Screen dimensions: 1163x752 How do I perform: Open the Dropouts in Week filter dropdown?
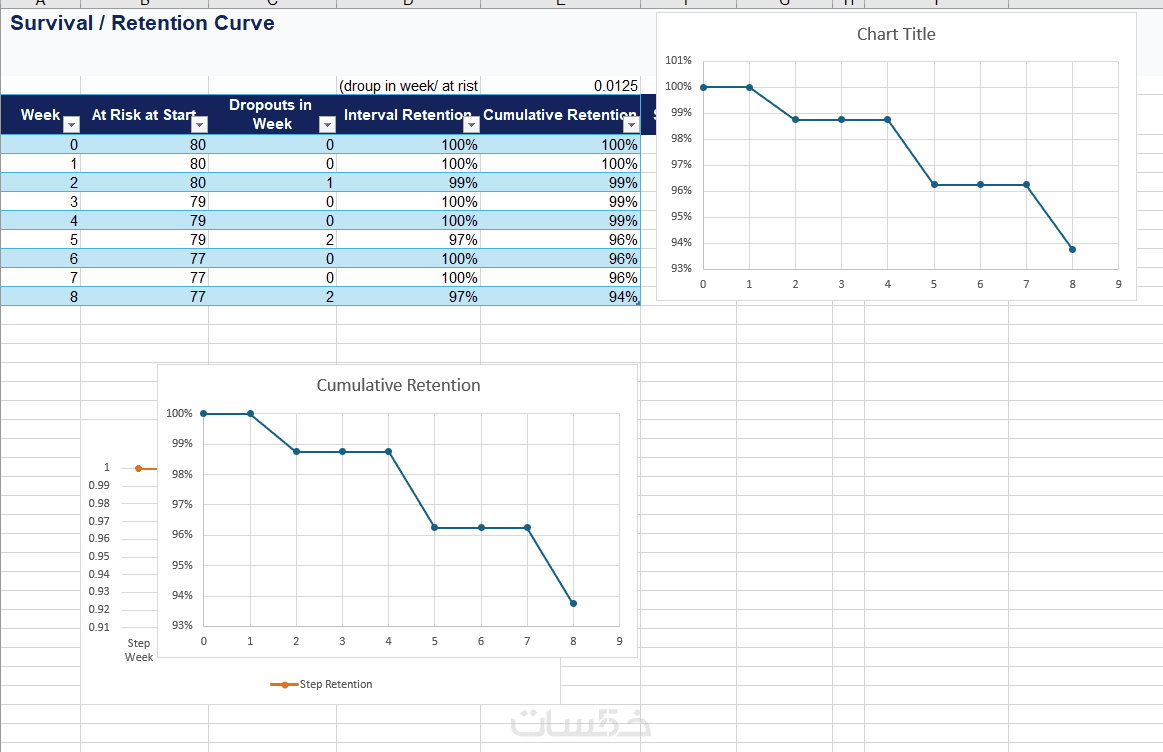(327, 125)
